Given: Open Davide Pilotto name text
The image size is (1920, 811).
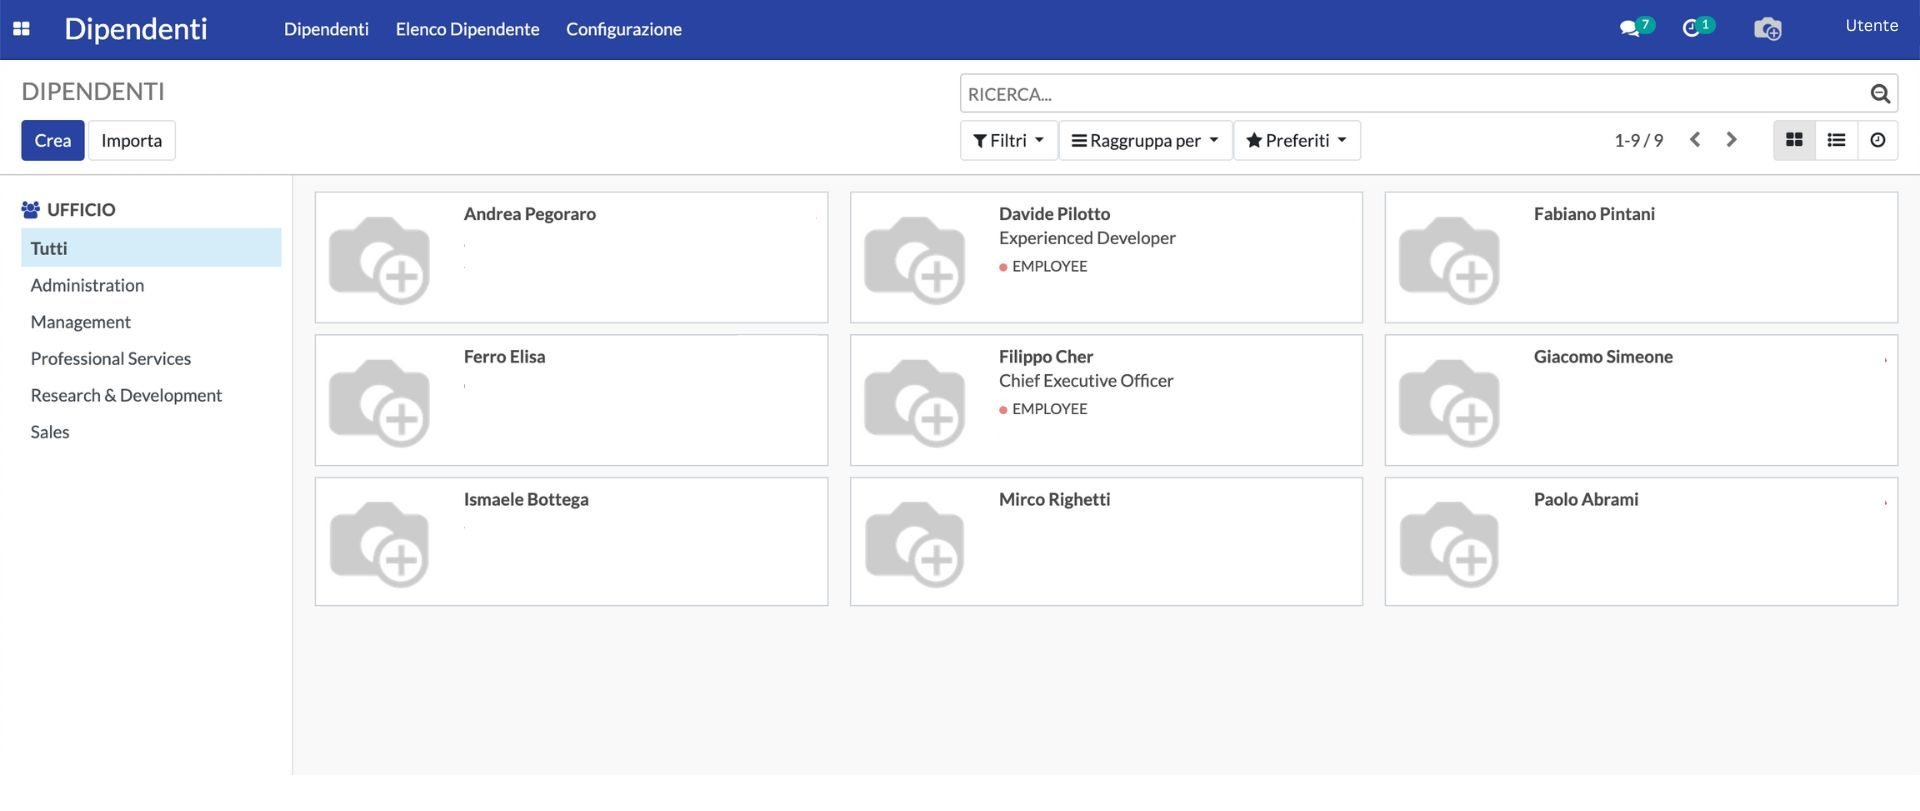Looking at the screenshot, I should pos(1054,214).
